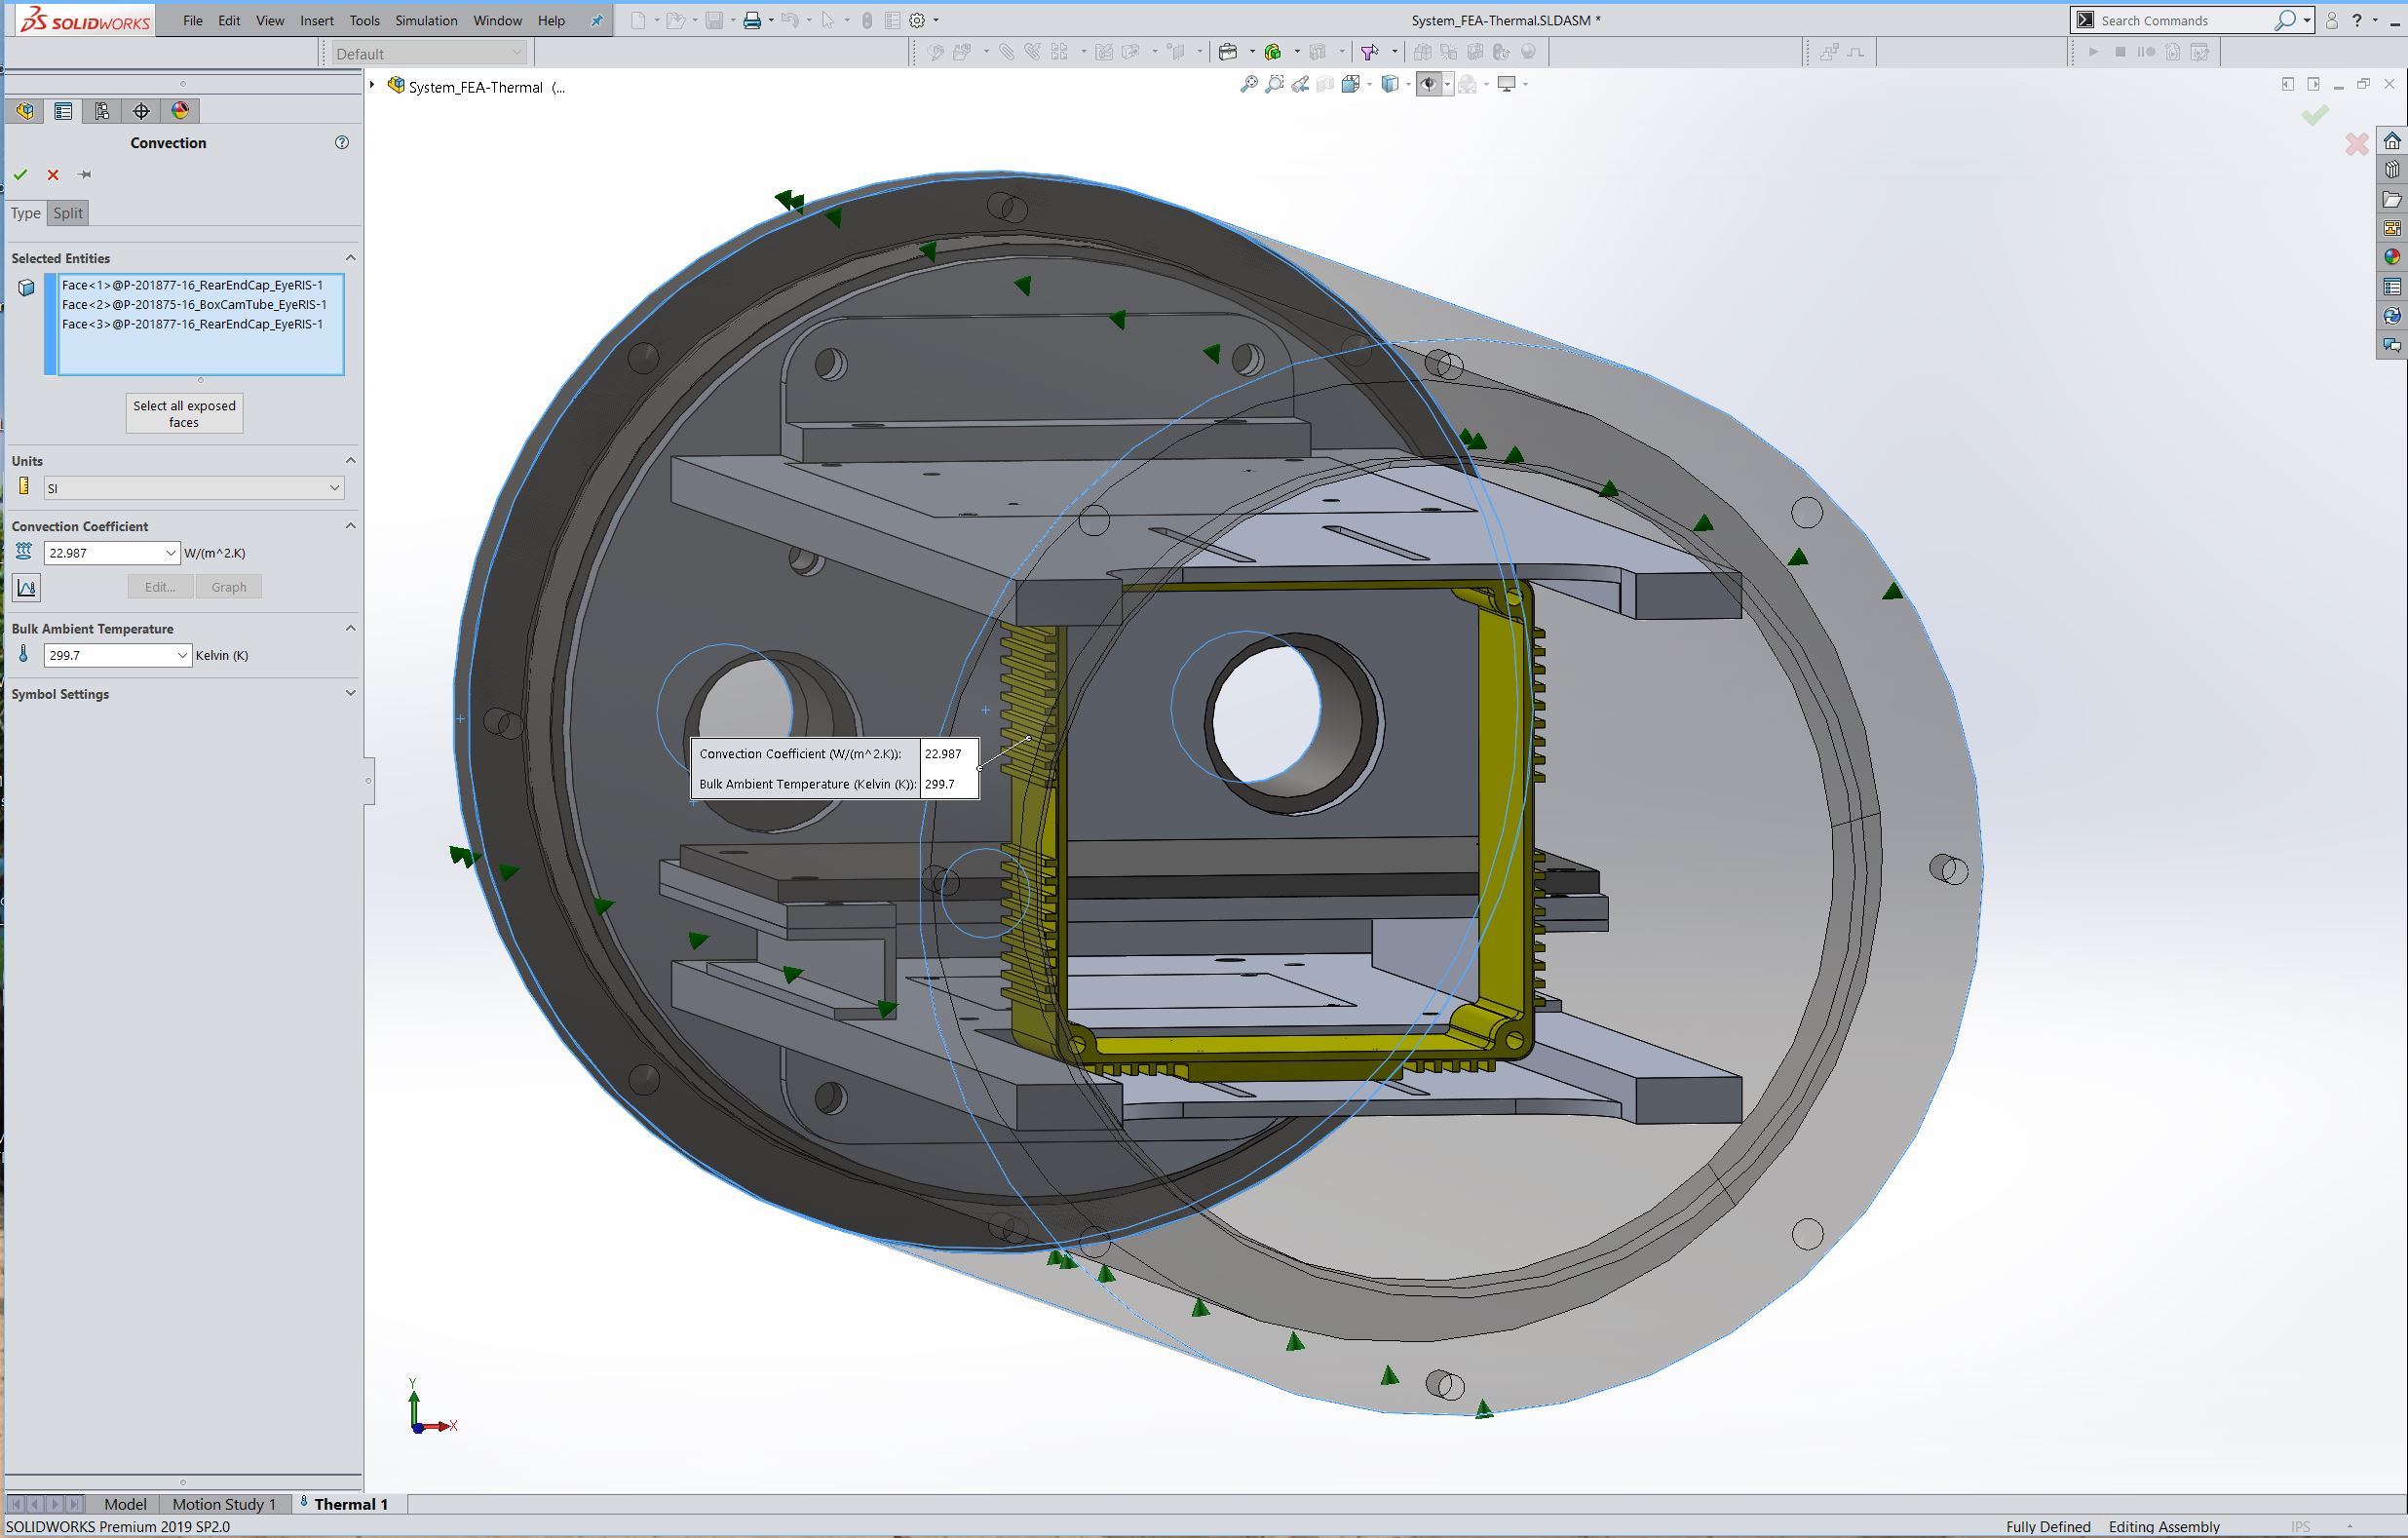The height and width of the screenshot is (1538, 2408).
Task: Switch to the Model tab
Action: (125, 1504)
